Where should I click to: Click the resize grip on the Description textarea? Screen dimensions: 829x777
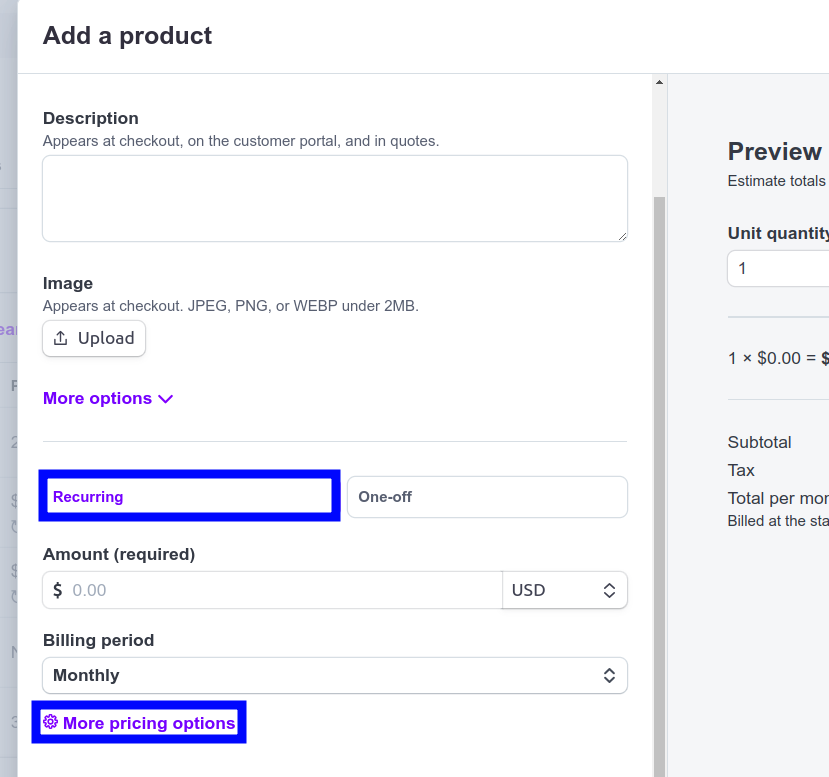point(622,234)
